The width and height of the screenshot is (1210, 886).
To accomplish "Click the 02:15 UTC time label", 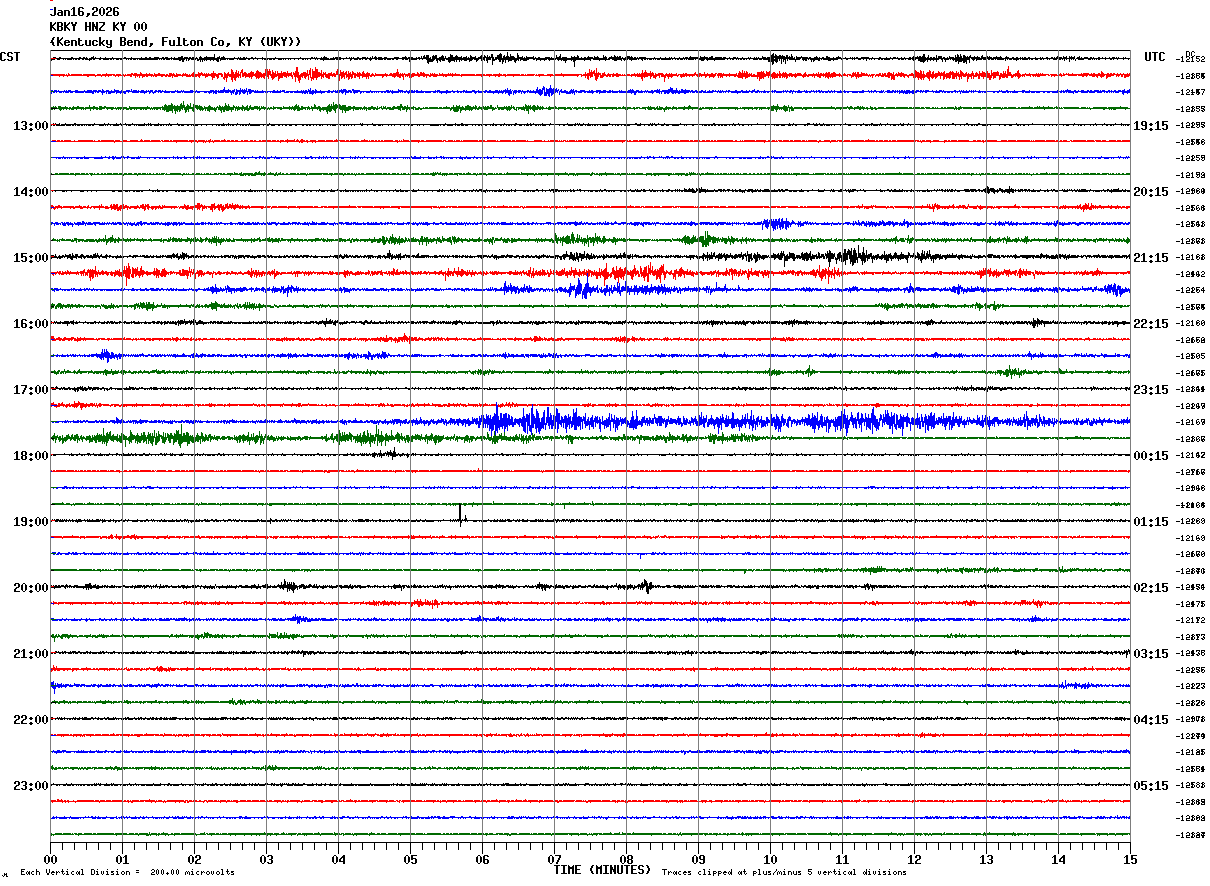I will click(1151, 588).
